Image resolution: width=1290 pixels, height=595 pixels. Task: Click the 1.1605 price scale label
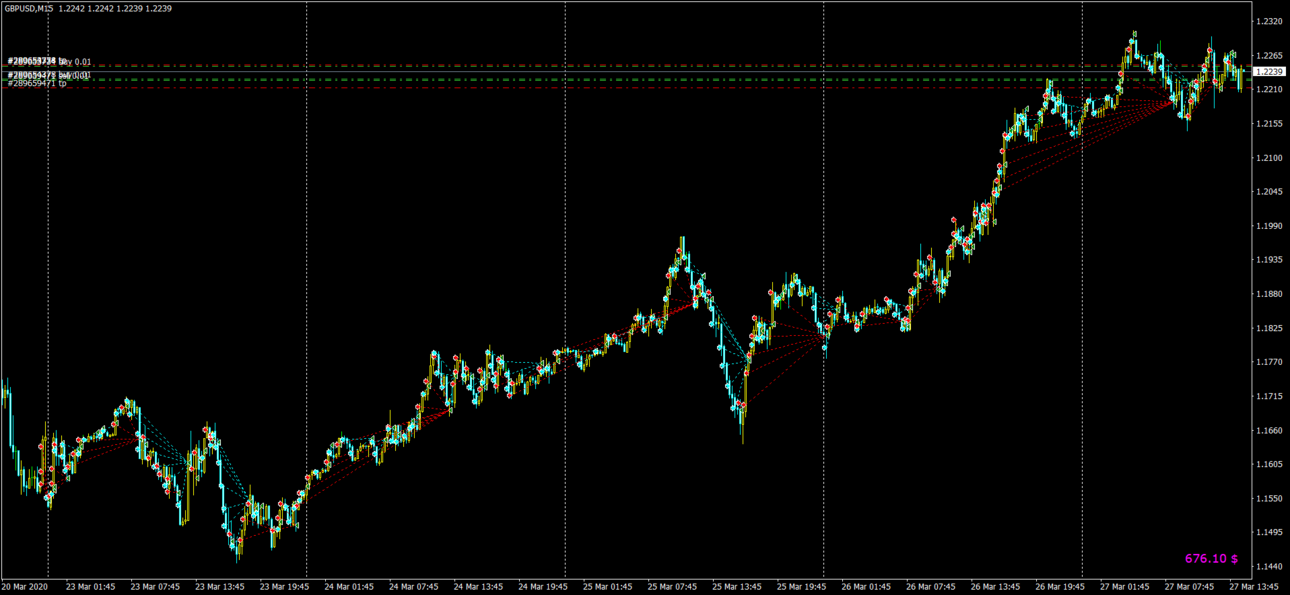click(x=1269, y=465)
